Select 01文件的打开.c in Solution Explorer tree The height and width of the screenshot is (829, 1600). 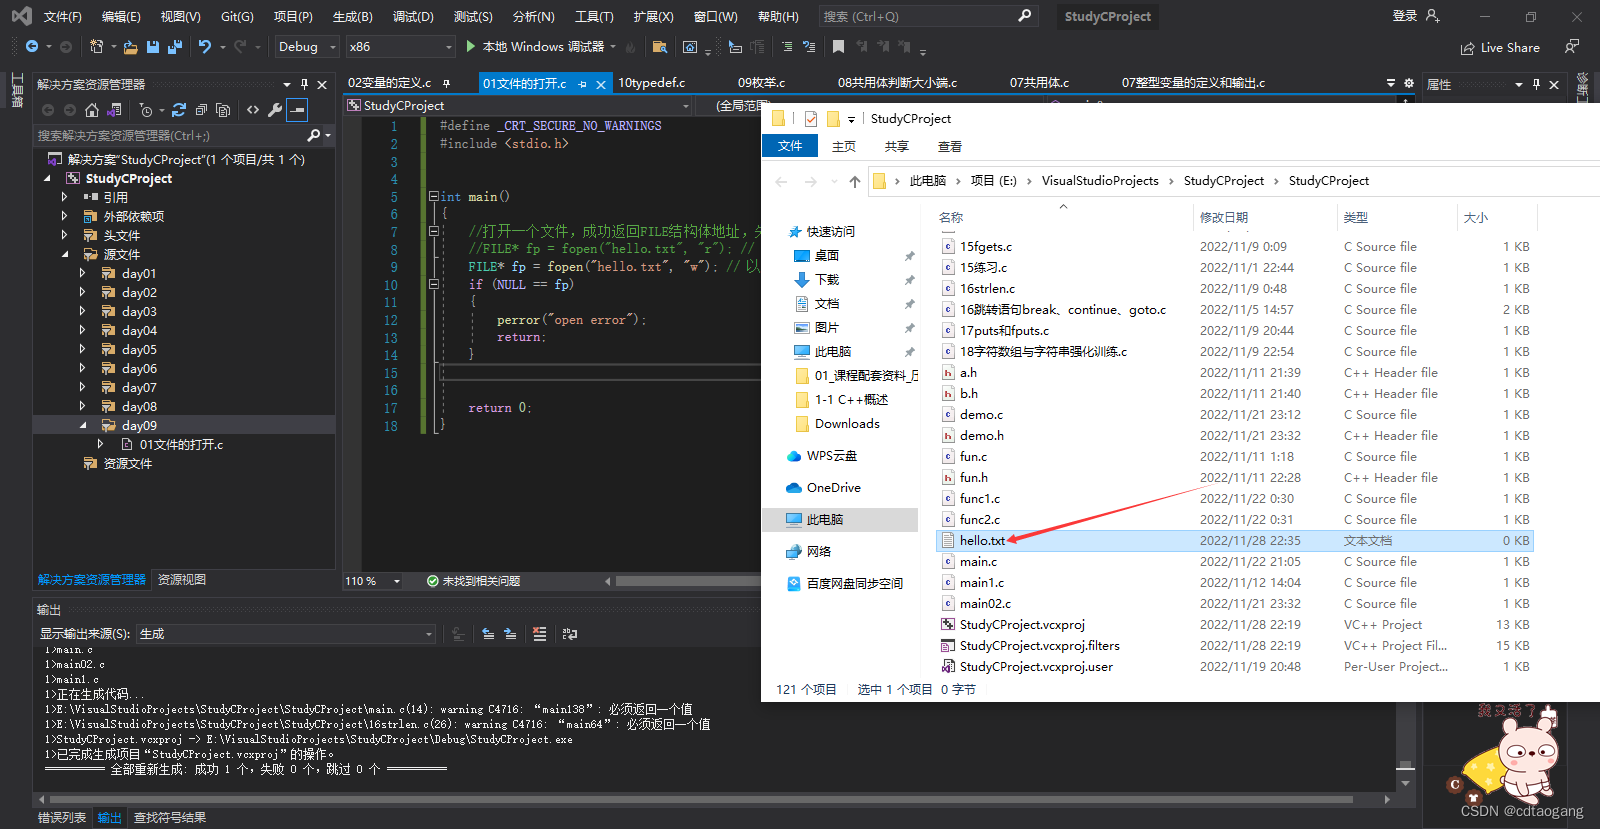[181, 445]
